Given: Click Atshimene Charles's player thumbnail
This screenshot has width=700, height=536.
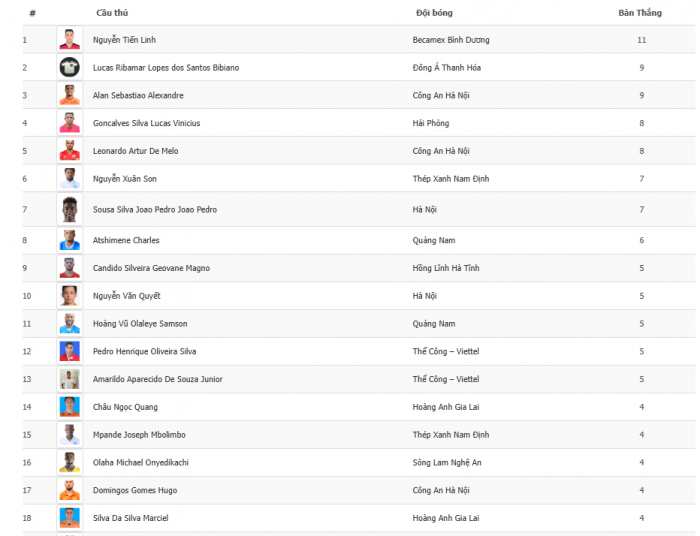Looking at the screenshot, I should [x=70, y=240].
